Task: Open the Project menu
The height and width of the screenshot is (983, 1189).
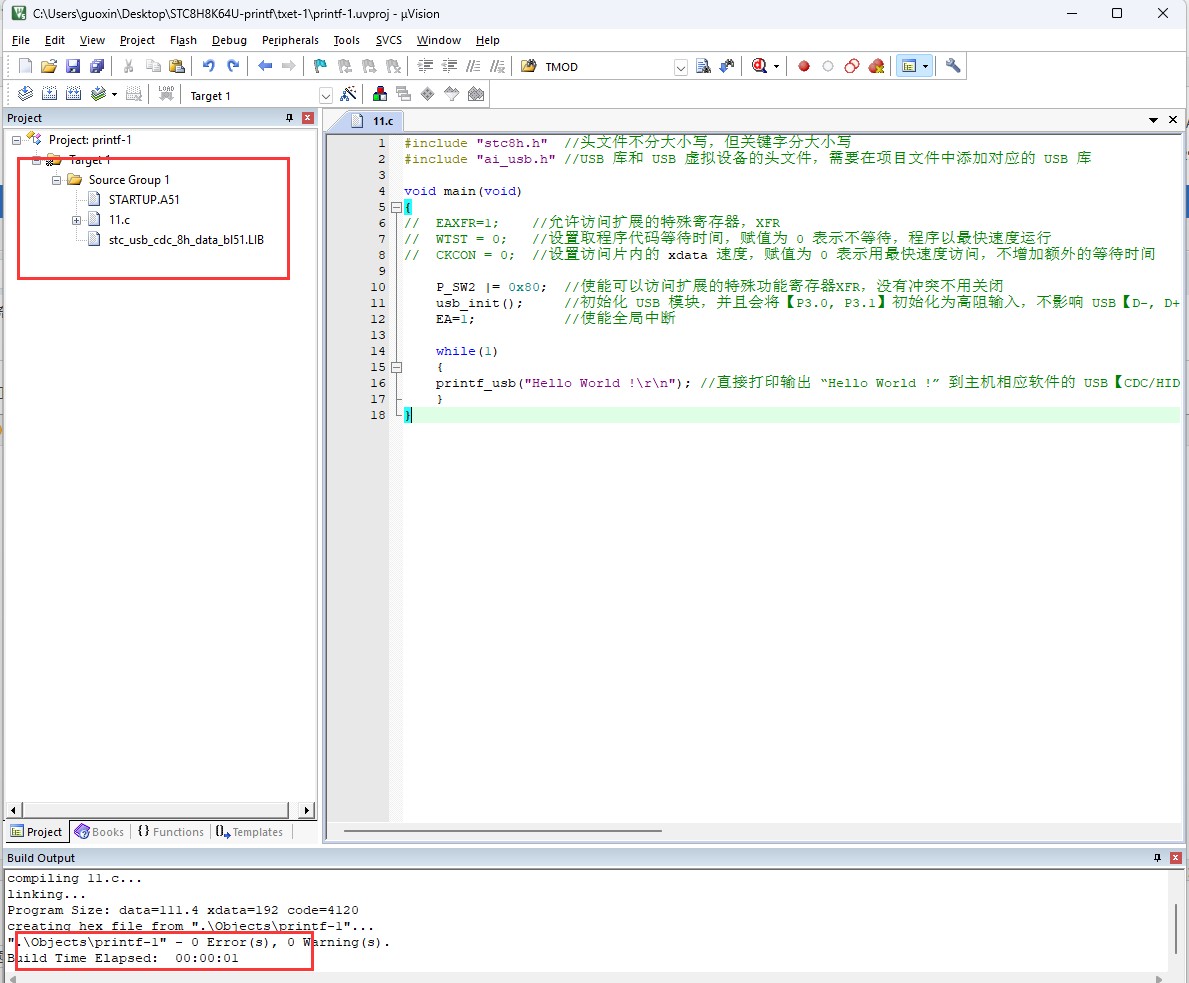Action: tap(137, 40)
